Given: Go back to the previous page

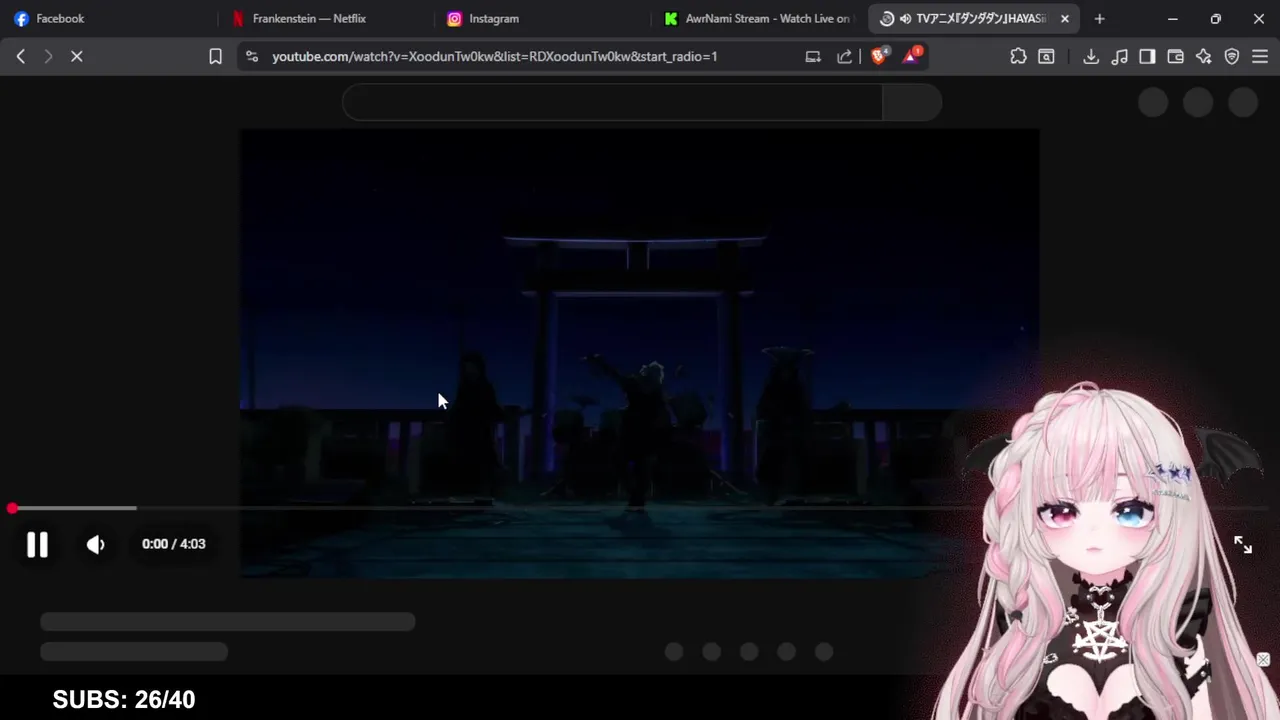Looking at the screenshot, I should point(21,57).
